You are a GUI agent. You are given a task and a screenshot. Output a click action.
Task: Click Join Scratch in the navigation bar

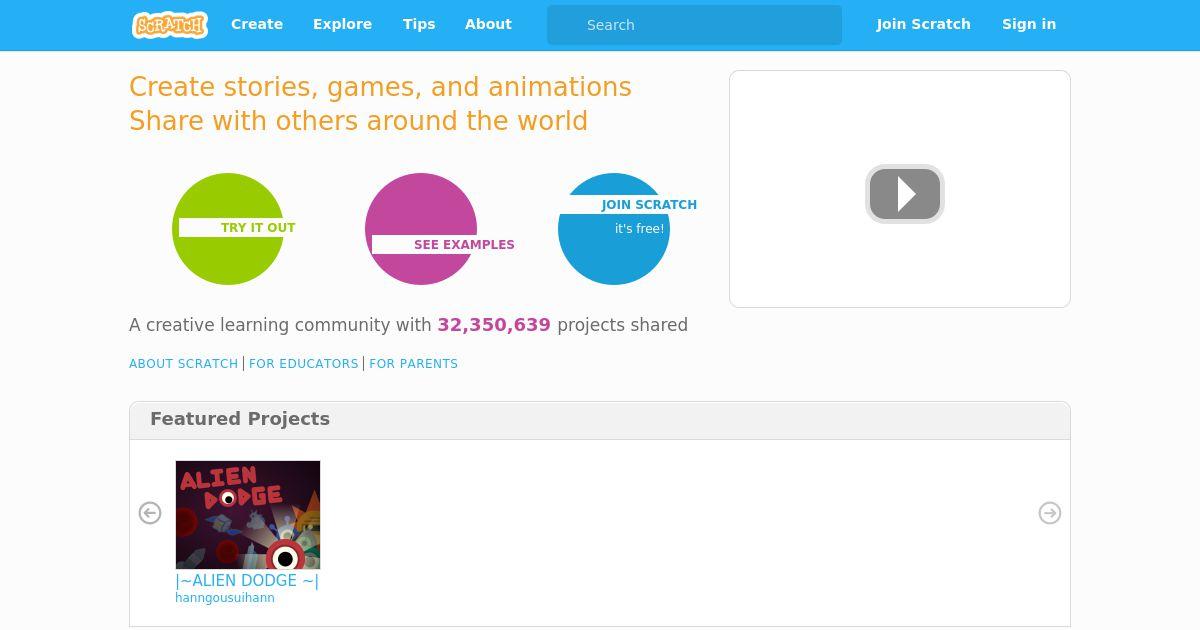[924, 24]
